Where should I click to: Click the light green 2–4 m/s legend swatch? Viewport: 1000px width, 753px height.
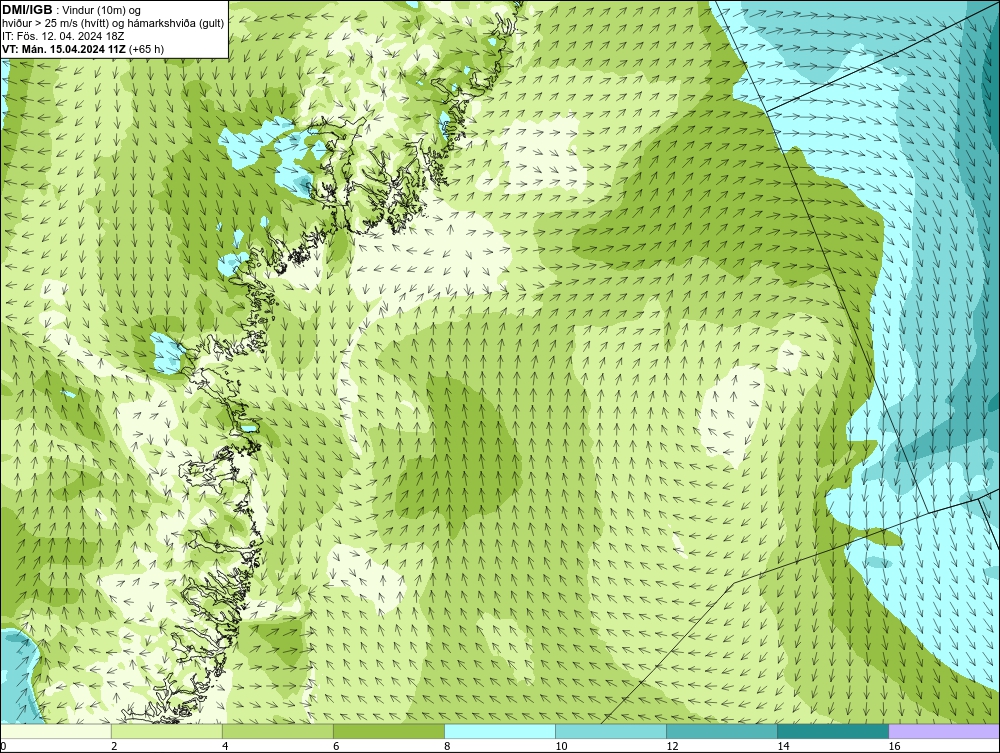(166, 731)
